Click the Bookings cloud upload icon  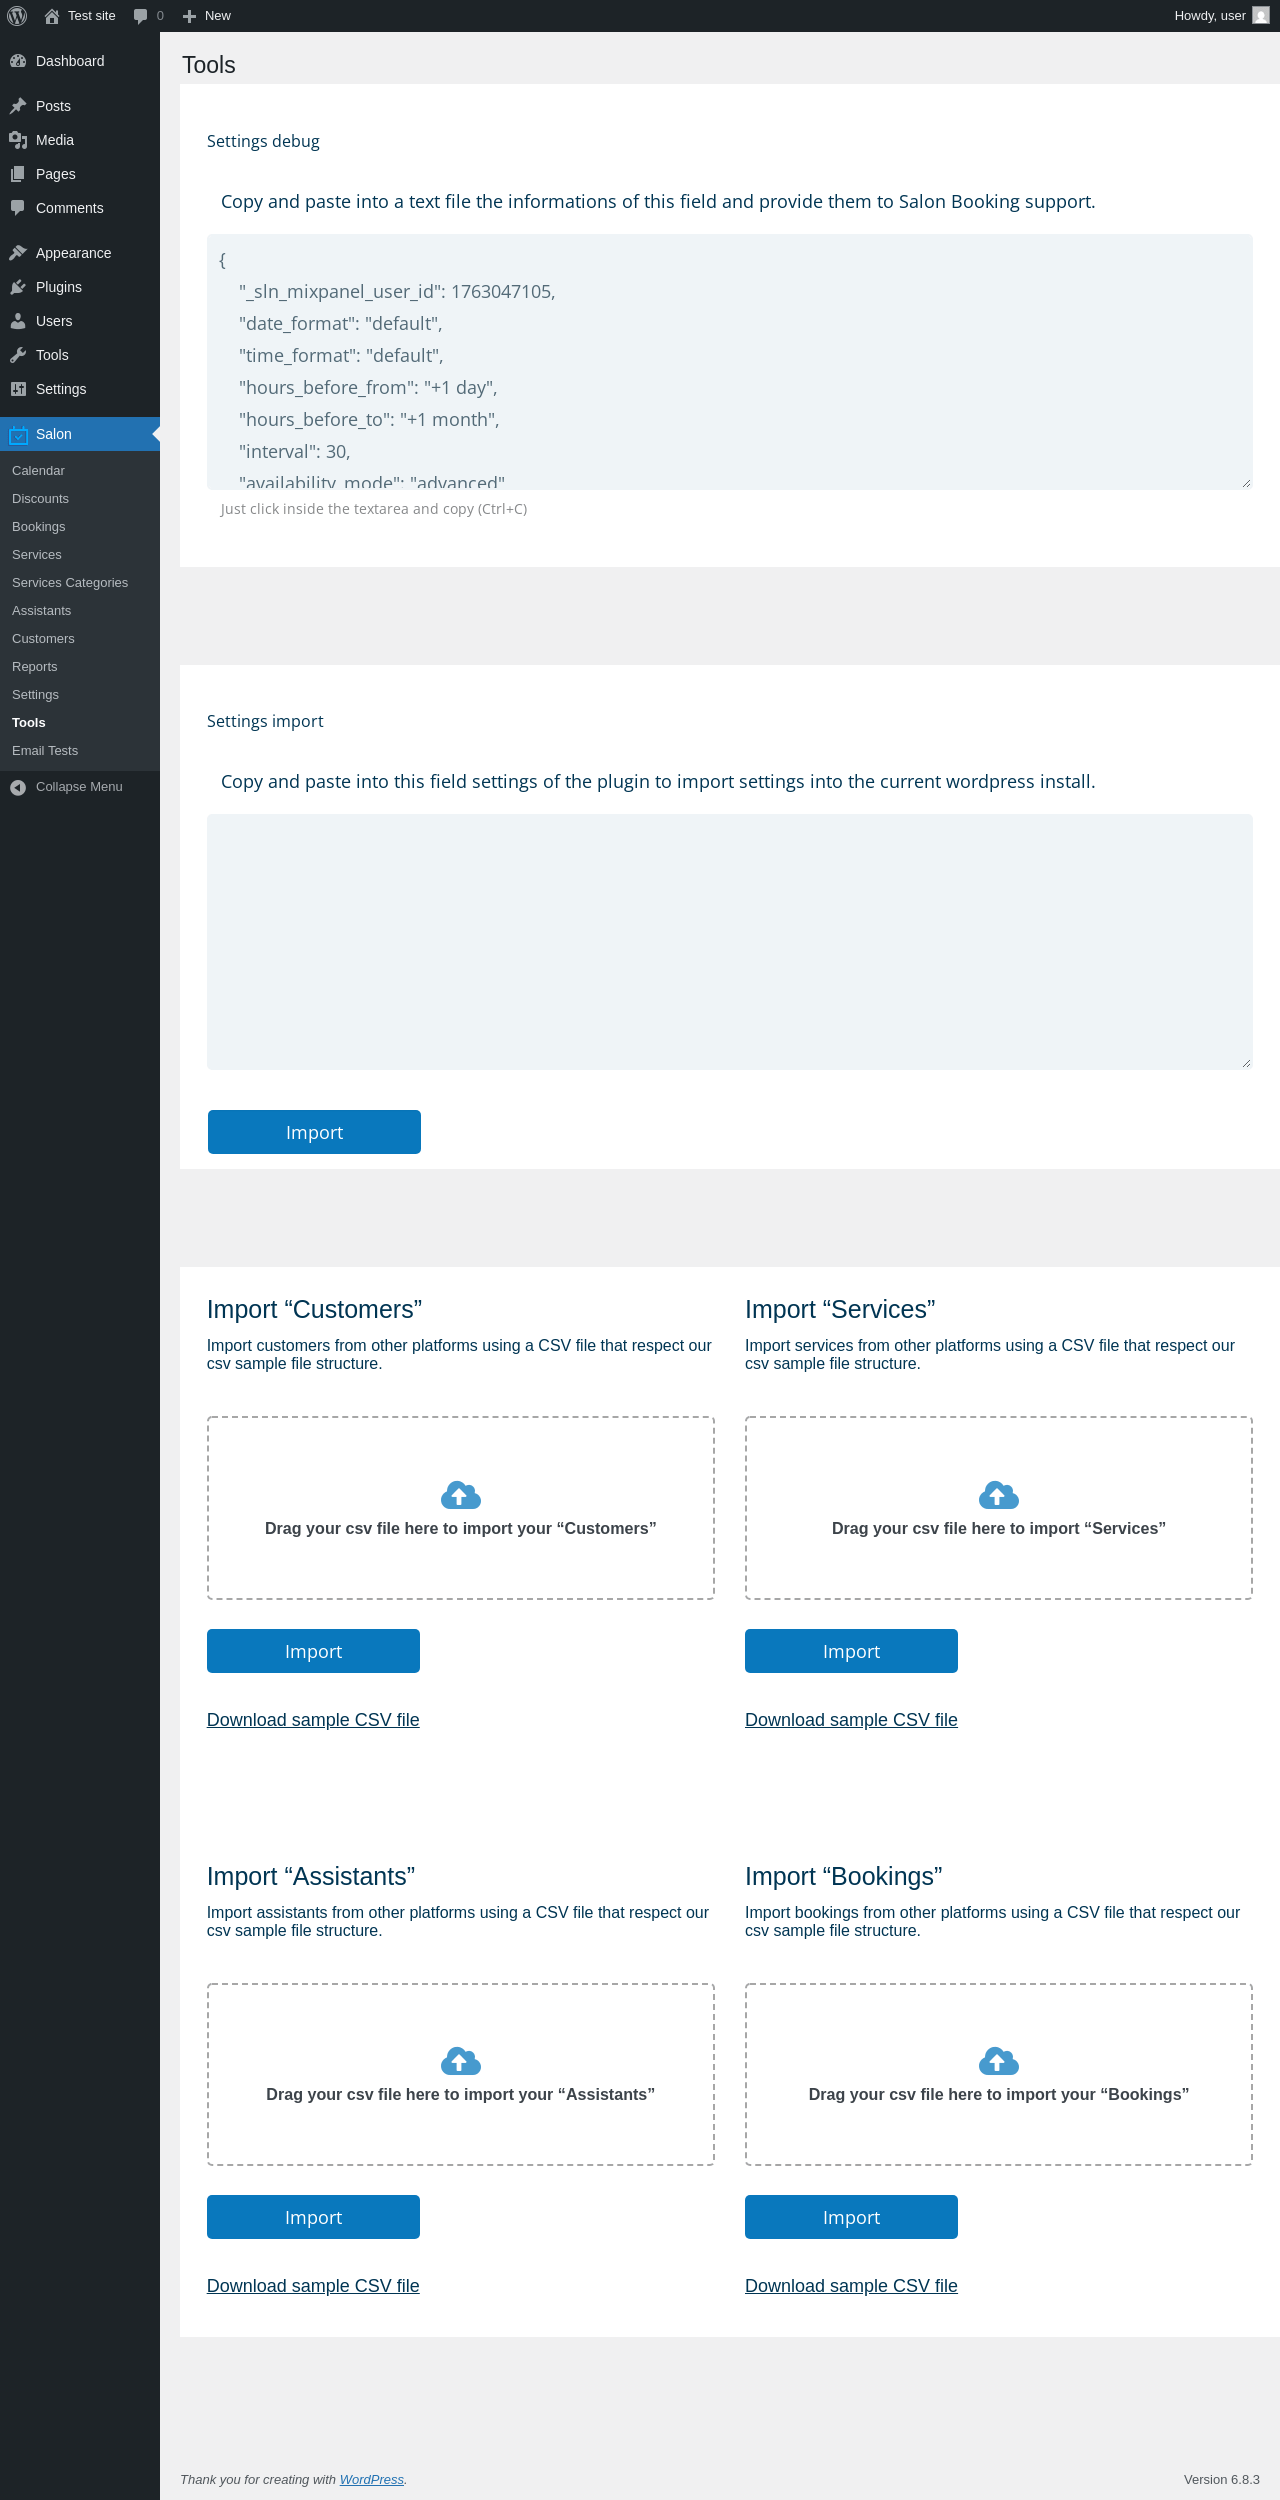999,2061
